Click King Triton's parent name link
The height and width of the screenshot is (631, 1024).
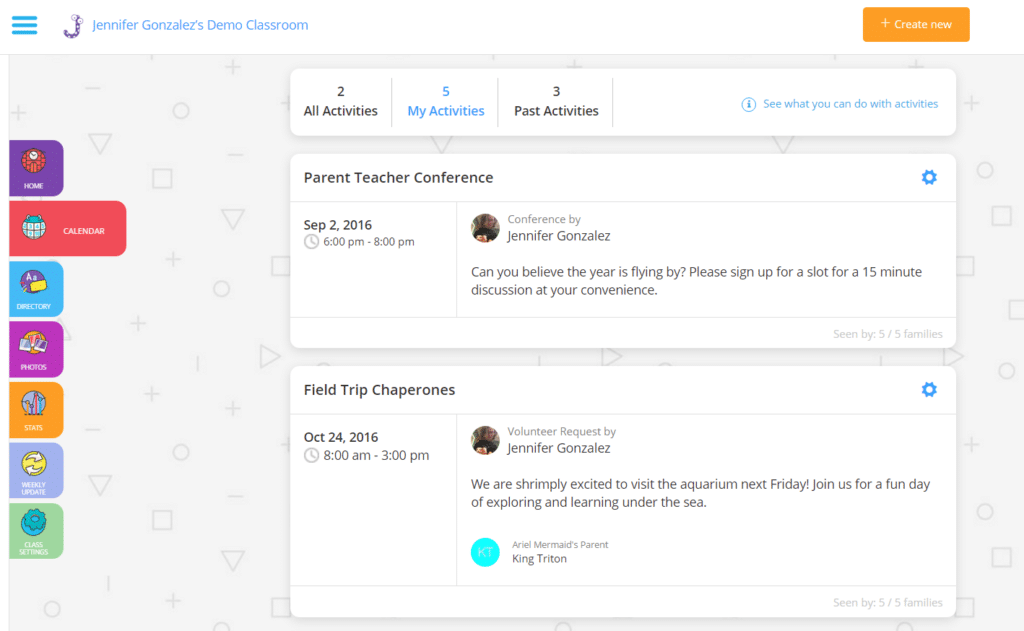click(x=540, y=559)
